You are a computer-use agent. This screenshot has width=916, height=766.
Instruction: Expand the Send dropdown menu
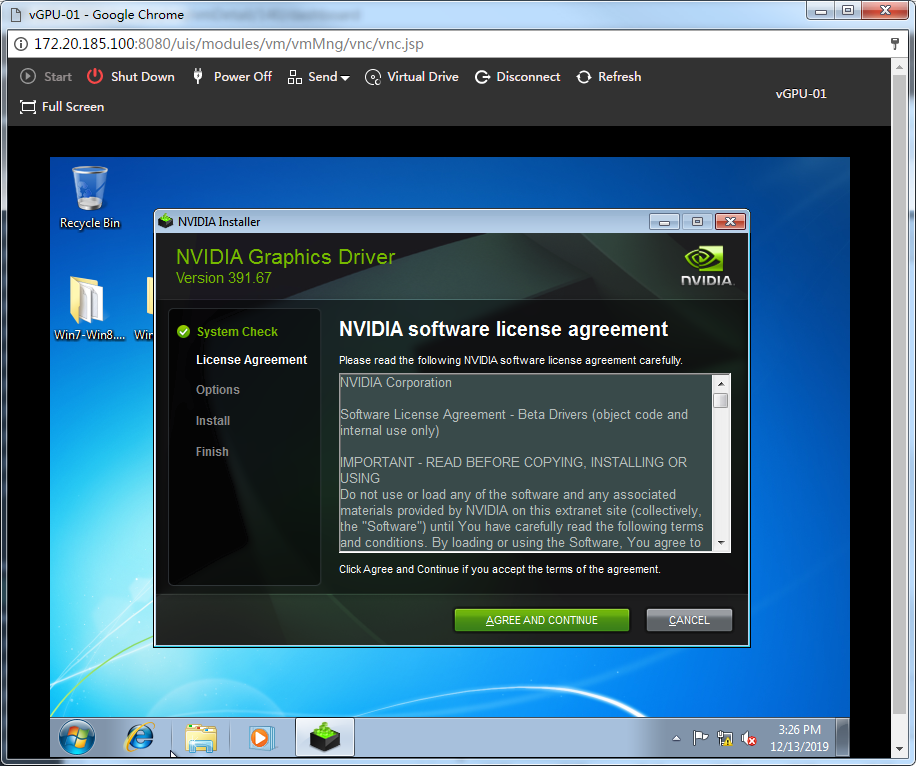319,77
